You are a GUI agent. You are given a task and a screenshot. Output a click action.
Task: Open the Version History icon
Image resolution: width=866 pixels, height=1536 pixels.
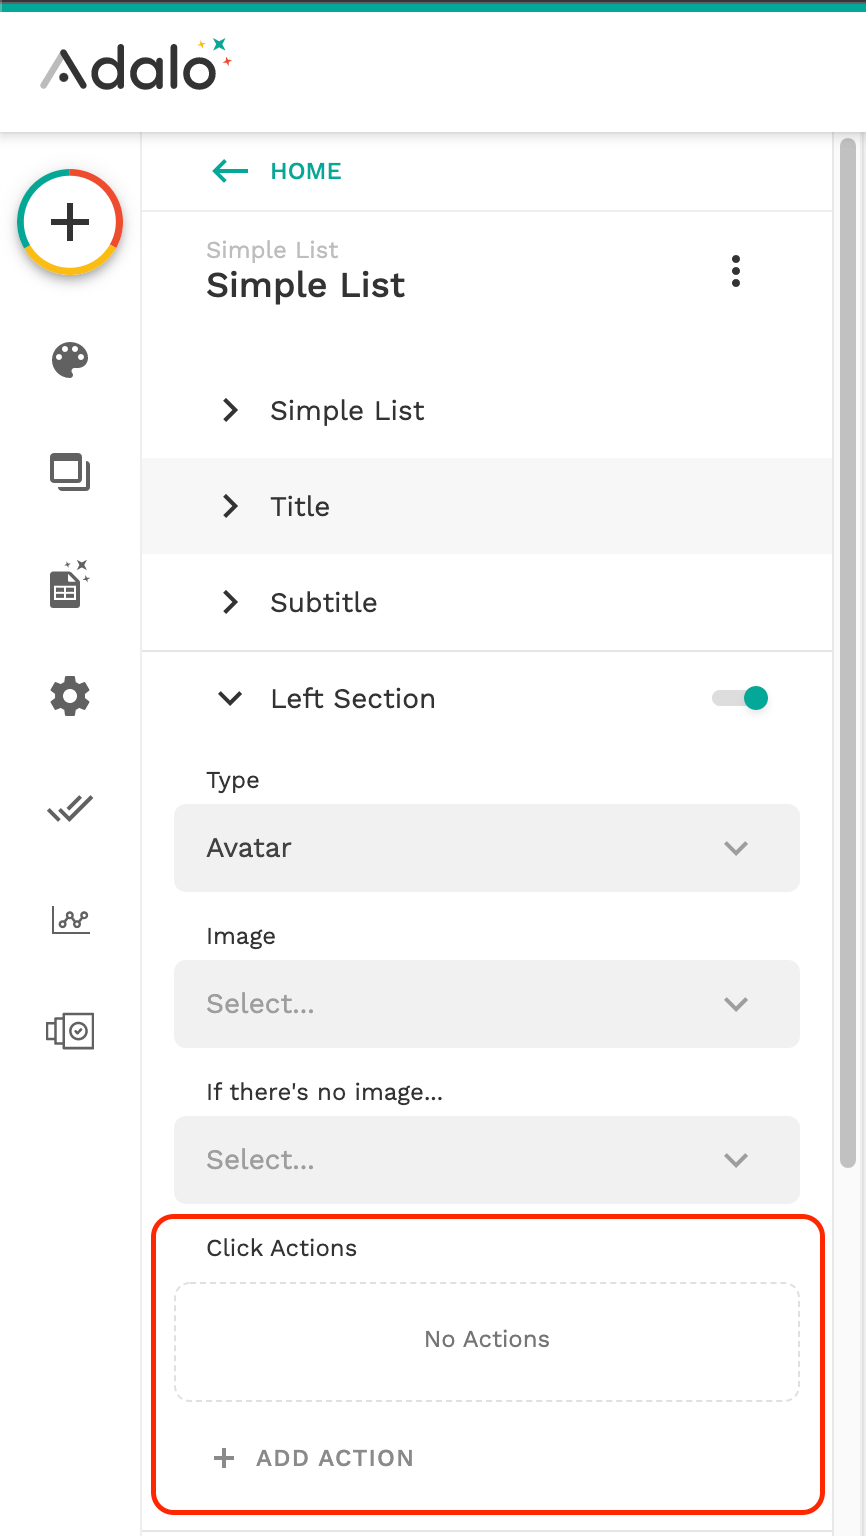click(x=70, y=1030)
